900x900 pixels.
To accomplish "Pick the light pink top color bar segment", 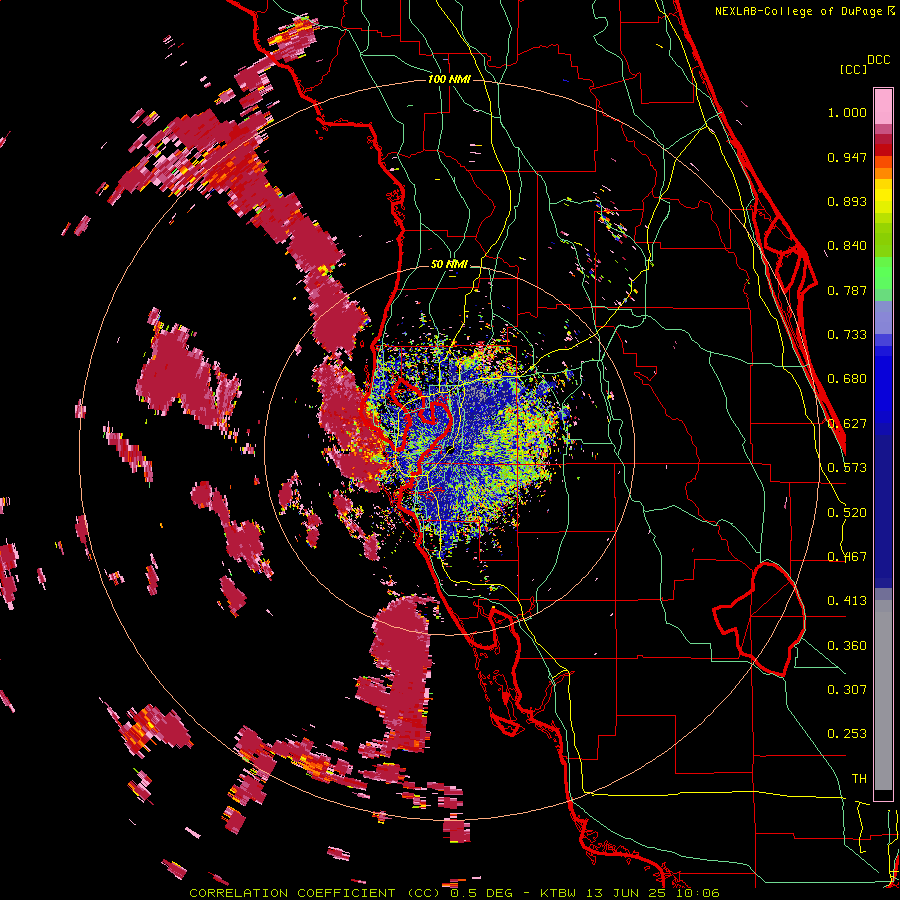I will point(883,107).
